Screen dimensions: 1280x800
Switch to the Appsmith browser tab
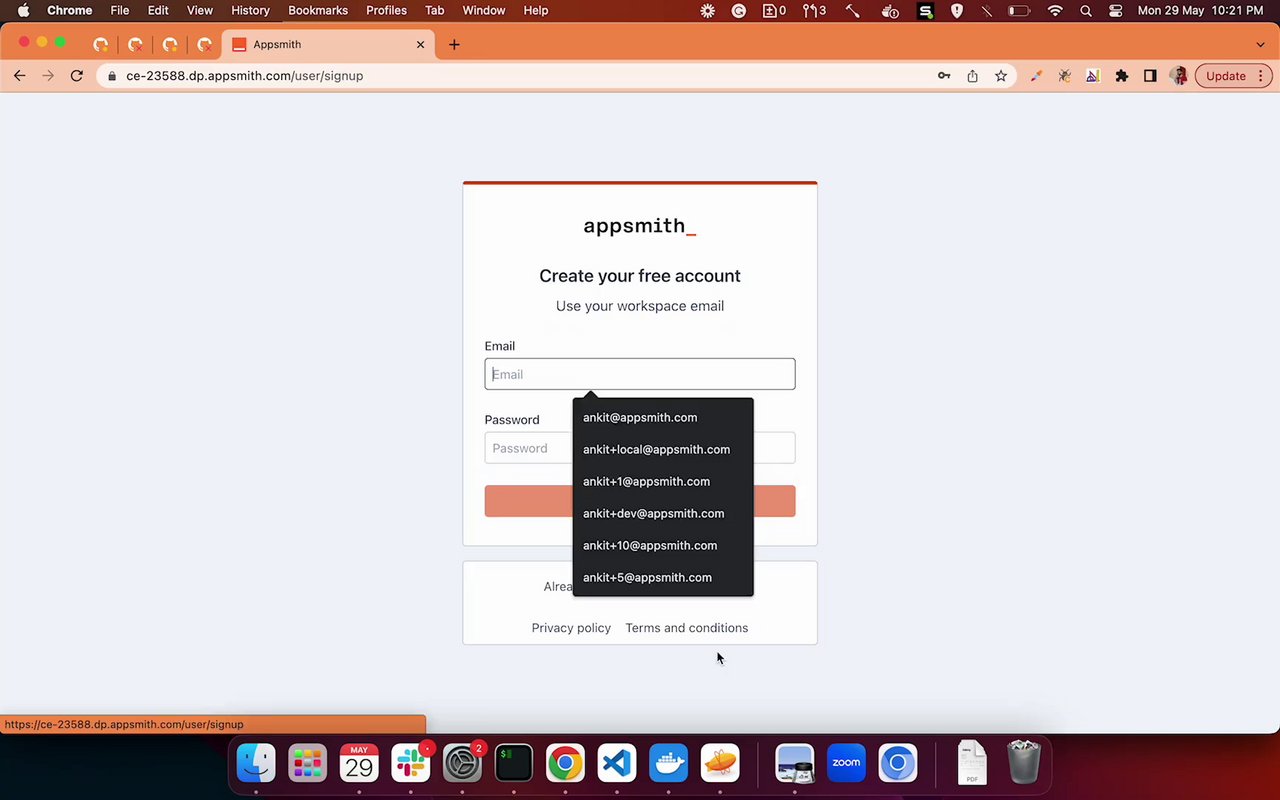coord(328,44)
